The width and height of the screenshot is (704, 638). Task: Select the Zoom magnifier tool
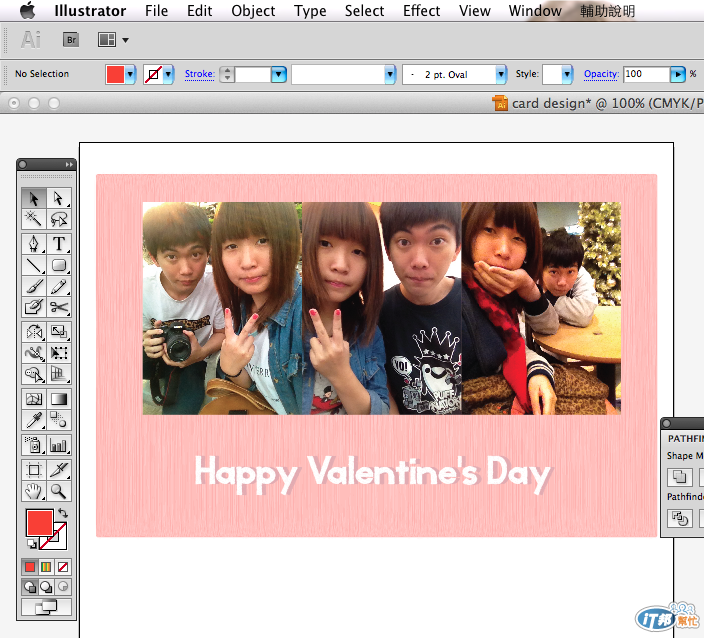59,491
